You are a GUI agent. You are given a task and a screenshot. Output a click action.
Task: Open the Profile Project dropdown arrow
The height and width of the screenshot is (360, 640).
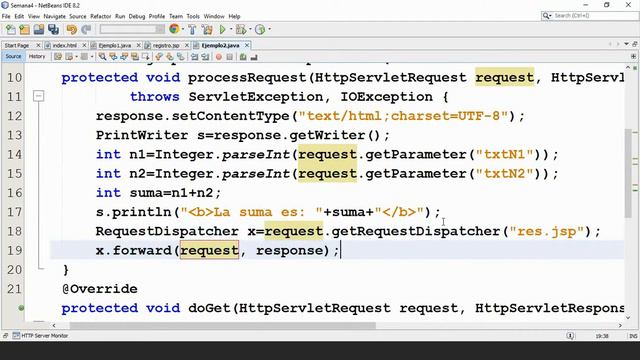click(269, 29)
